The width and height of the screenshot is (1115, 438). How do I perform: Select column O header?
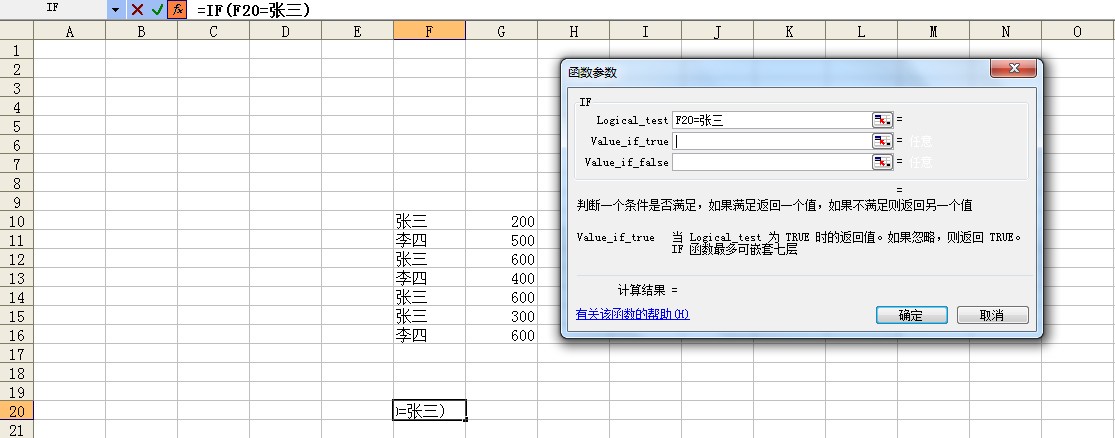tap(1077, 31)
